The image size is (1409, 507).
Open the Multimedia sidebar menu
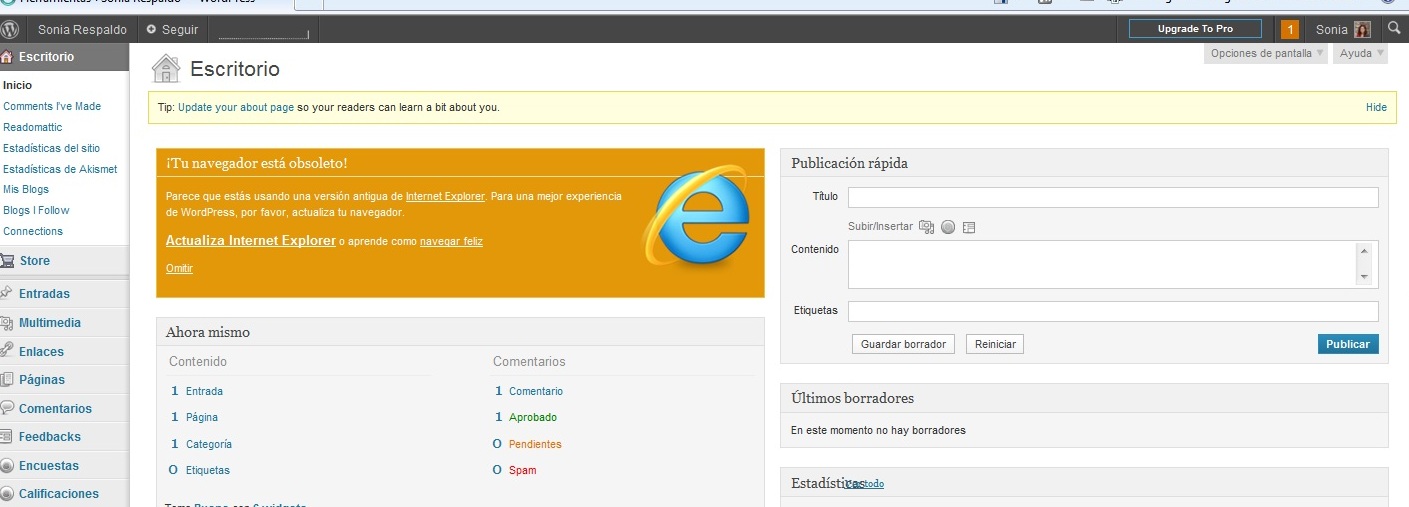(50, 323)
